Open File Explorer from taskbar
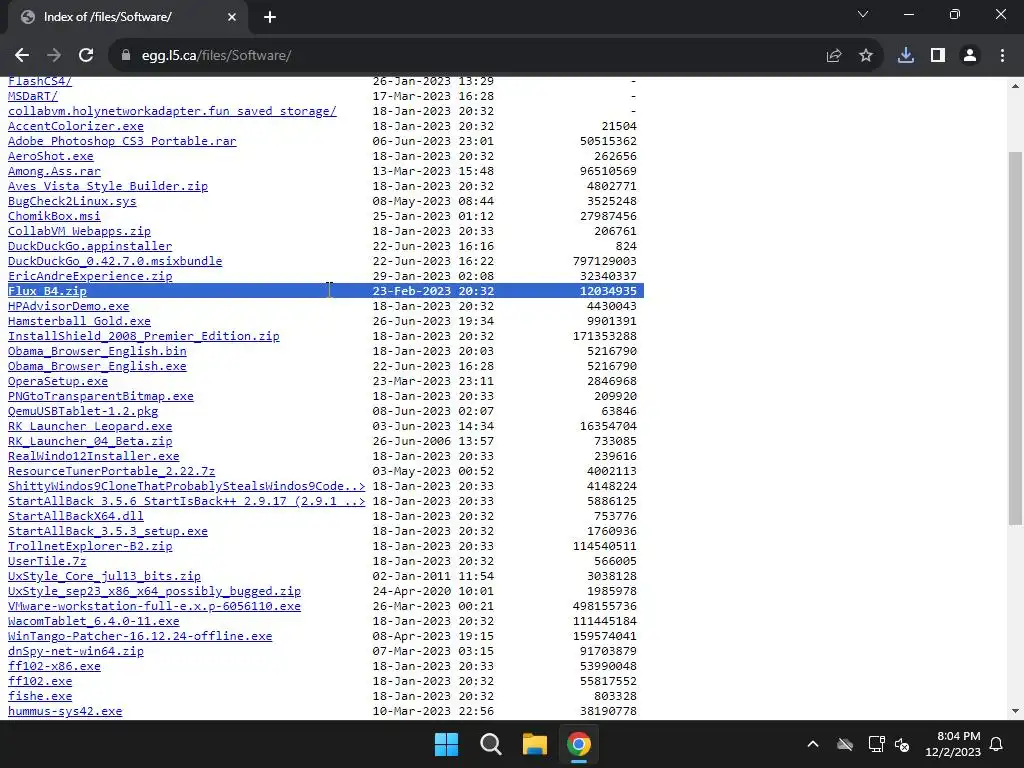The height and width of the screenshot is (768, 1024). (x=535, y=744)
